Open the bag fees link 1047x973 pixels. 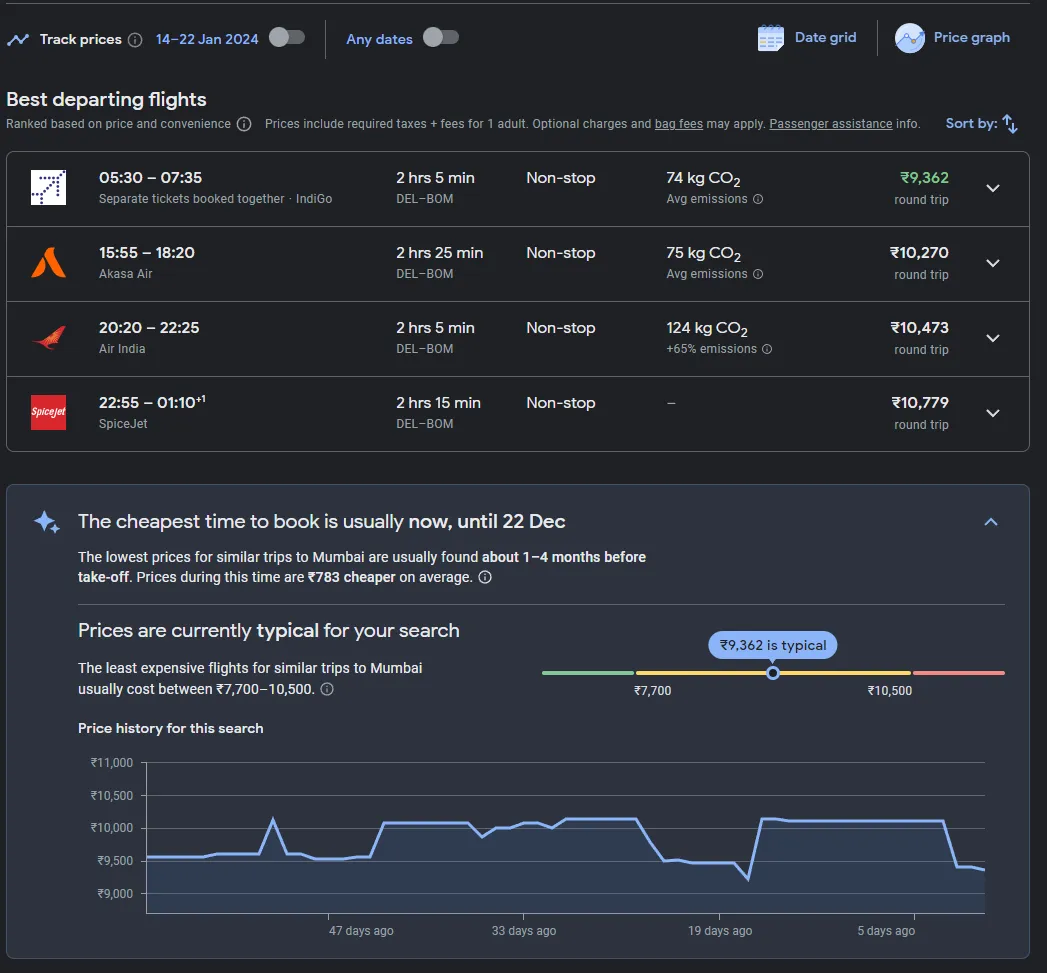(678, 124)
